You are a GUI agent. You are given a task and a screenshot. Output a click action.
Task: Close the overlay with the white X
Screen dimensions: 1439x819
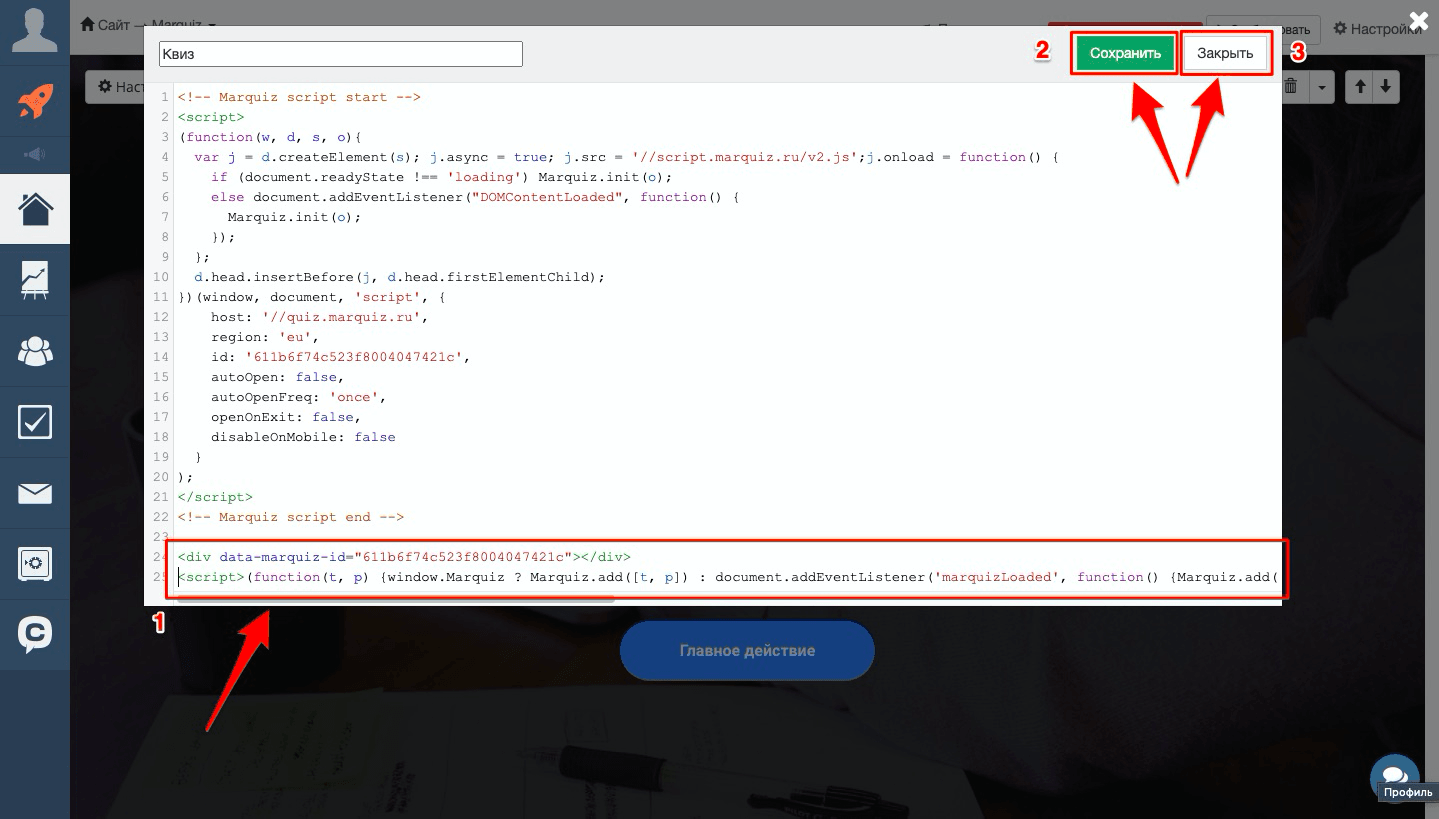coord(1419,19)
